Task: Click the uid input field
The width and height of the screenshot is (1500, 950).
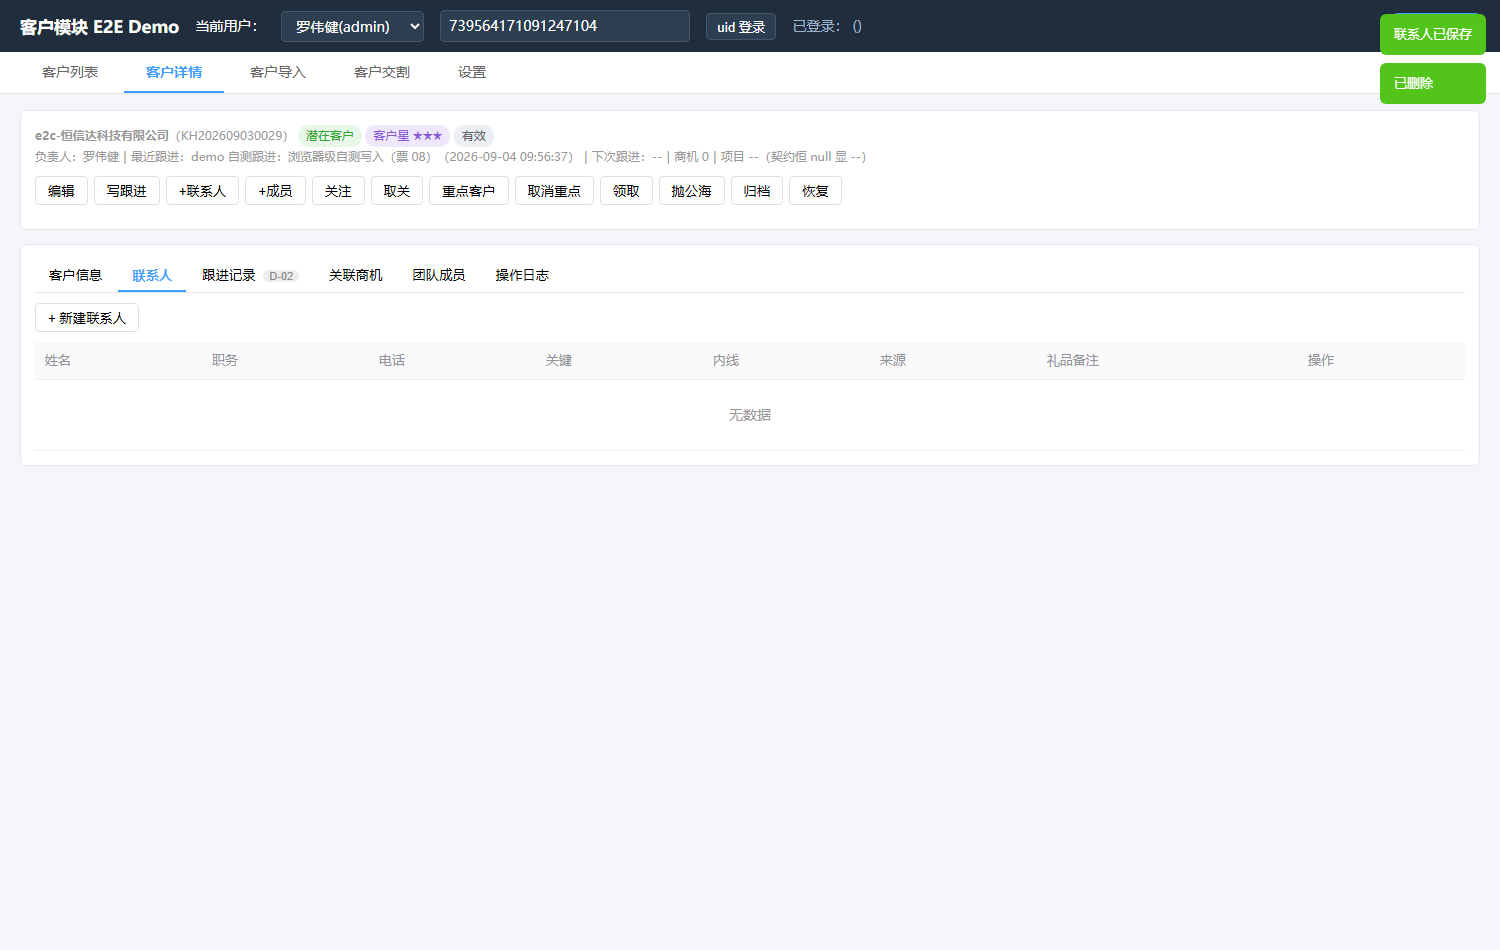Action: (x=564, y=26)
